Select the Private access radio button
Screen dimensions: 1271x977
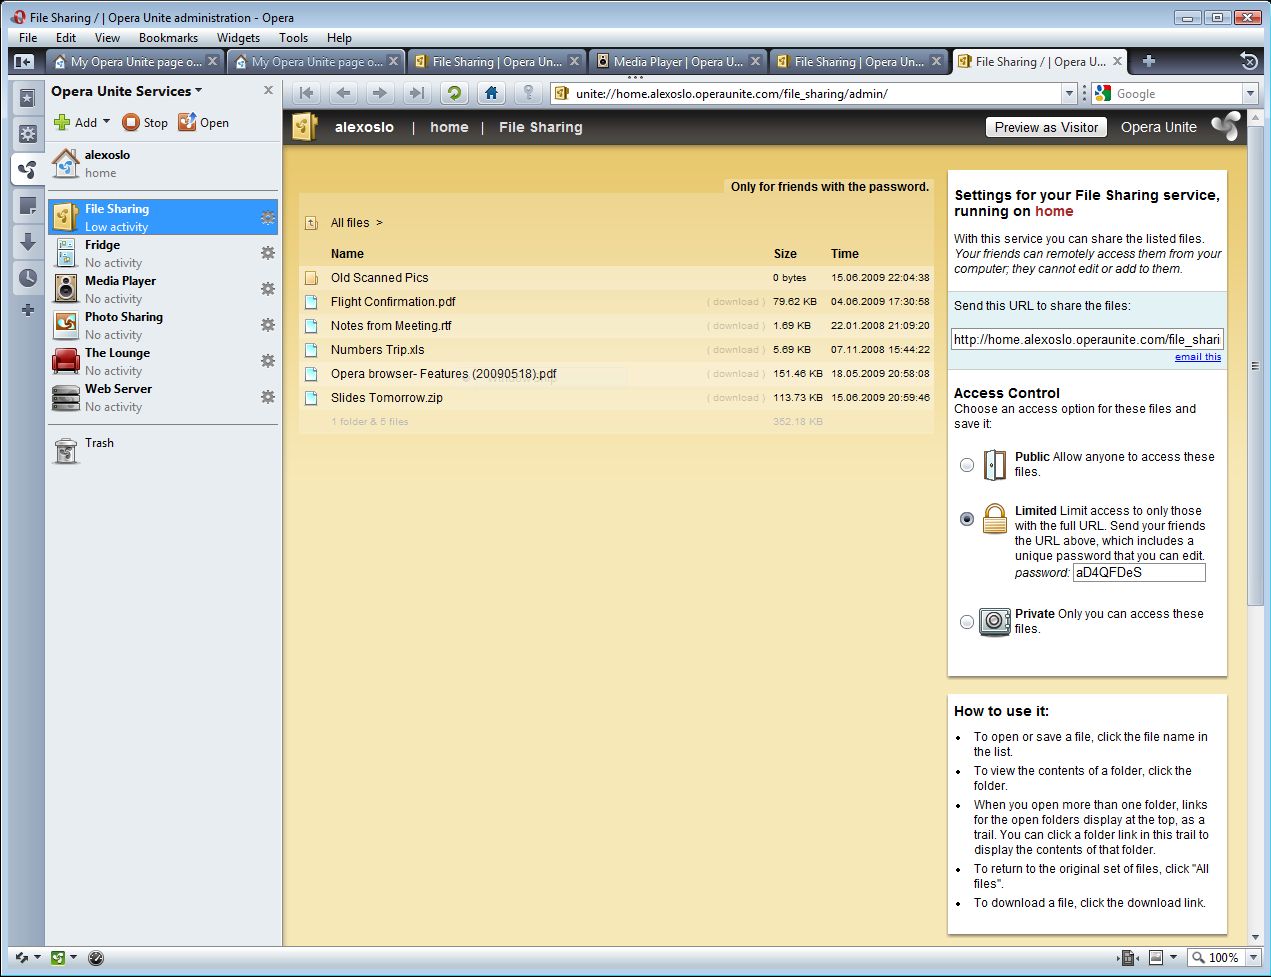tap(966, 622)
